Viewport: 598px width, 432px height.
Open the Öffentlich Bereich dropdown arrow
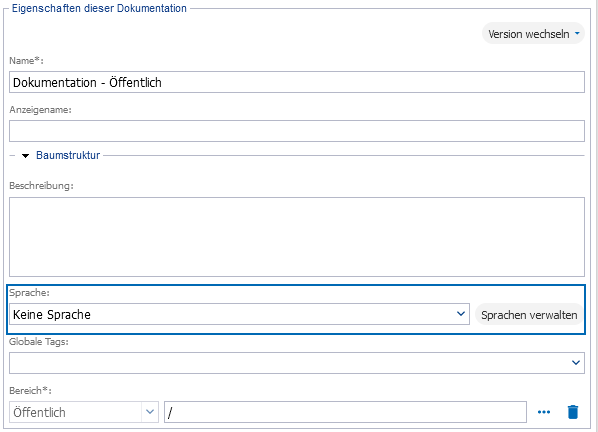click(150, 412)
